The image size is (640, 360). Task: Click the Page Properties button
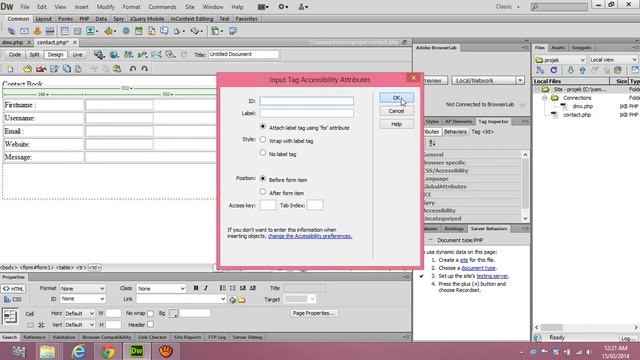pos(313,313)
